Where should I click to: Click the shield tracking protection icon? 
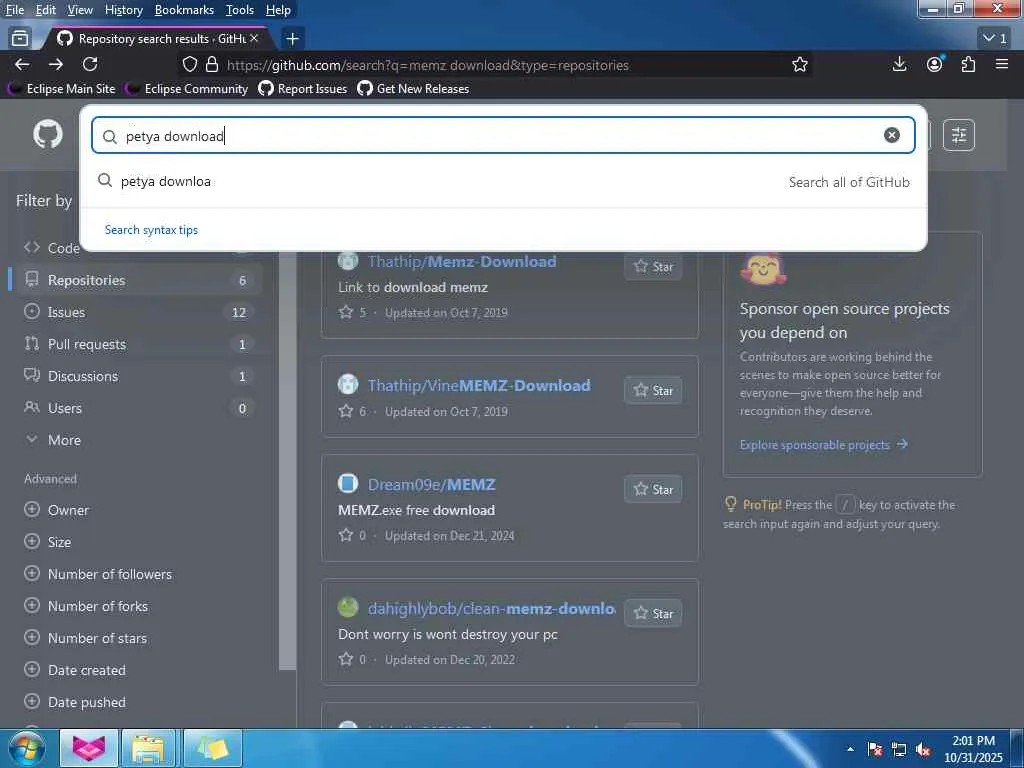[190, 64]
